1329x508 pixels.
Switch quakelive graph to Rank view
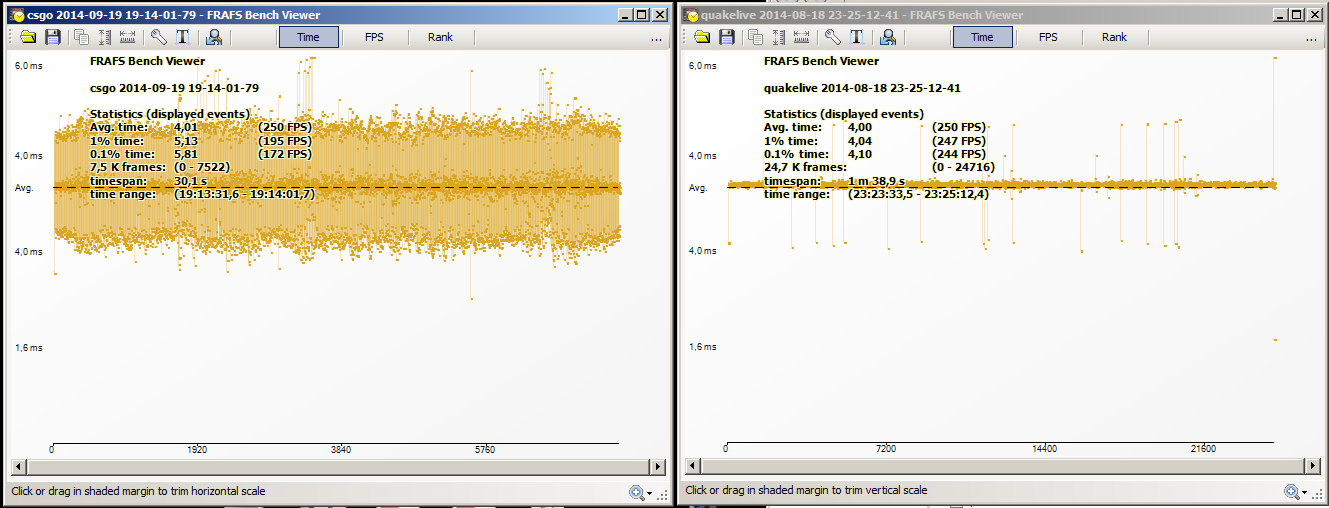click(x=1114, y=37)
